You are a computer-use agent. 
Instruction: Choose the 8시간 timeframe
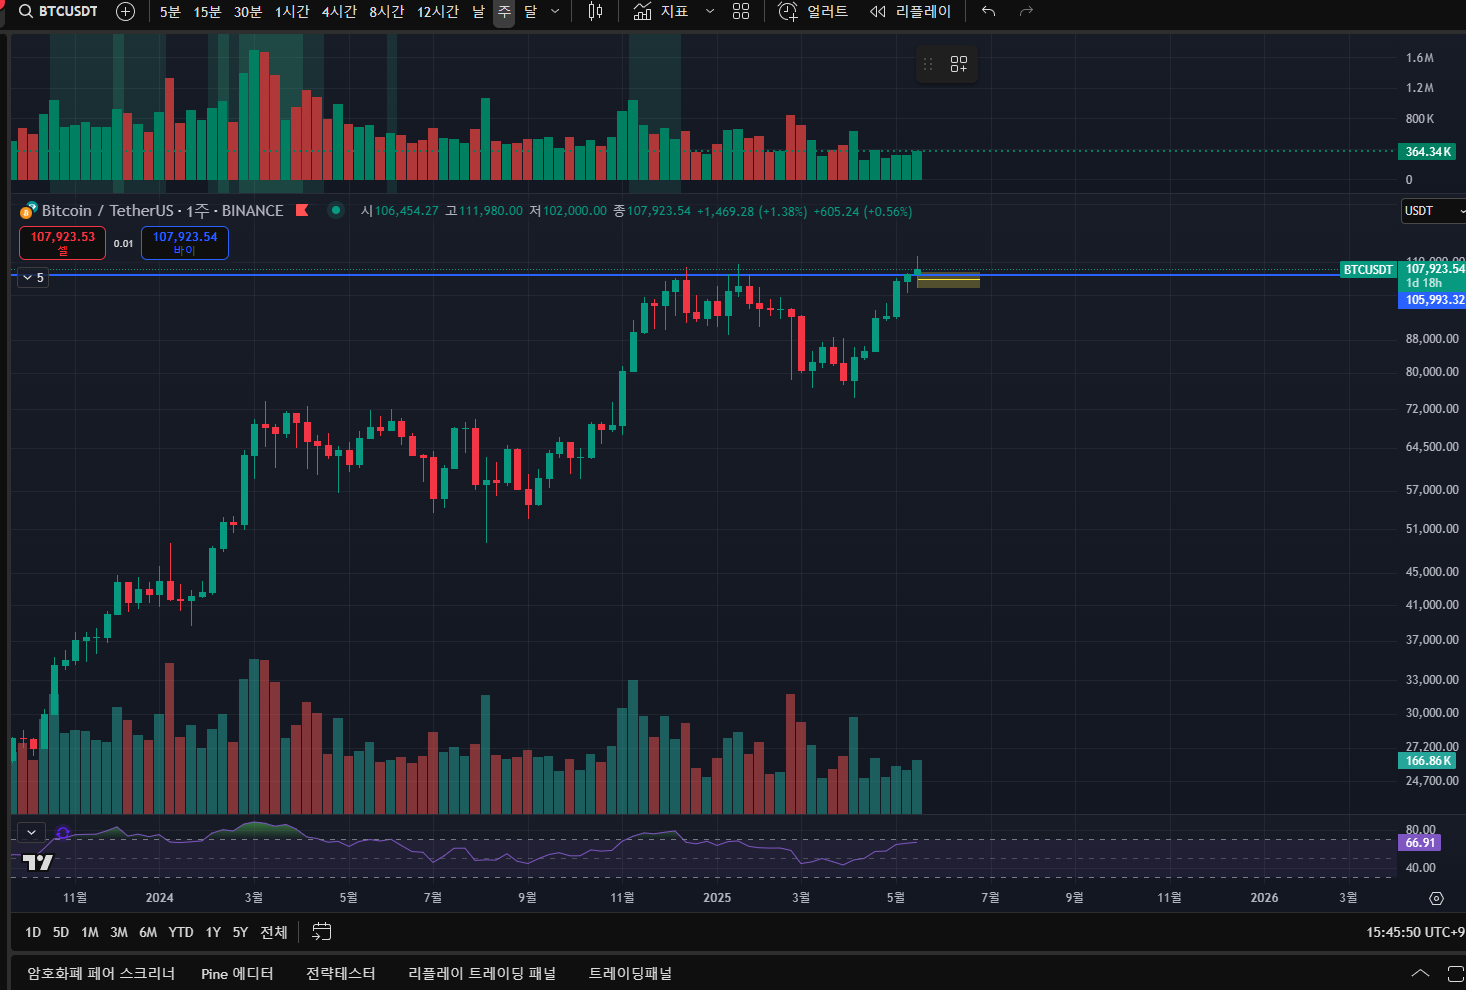pyautogui.click(x=386, y=12)
